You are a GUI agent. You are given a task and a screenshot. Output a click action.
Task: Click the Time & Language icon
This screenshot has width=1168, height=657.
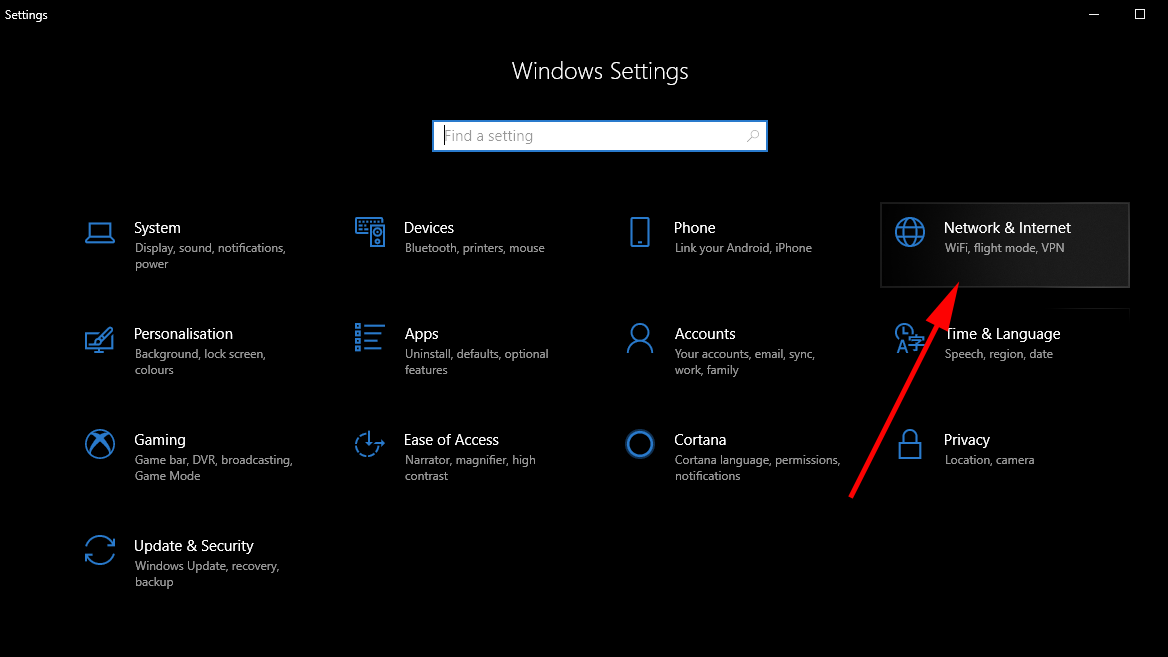tap(910, 338)
